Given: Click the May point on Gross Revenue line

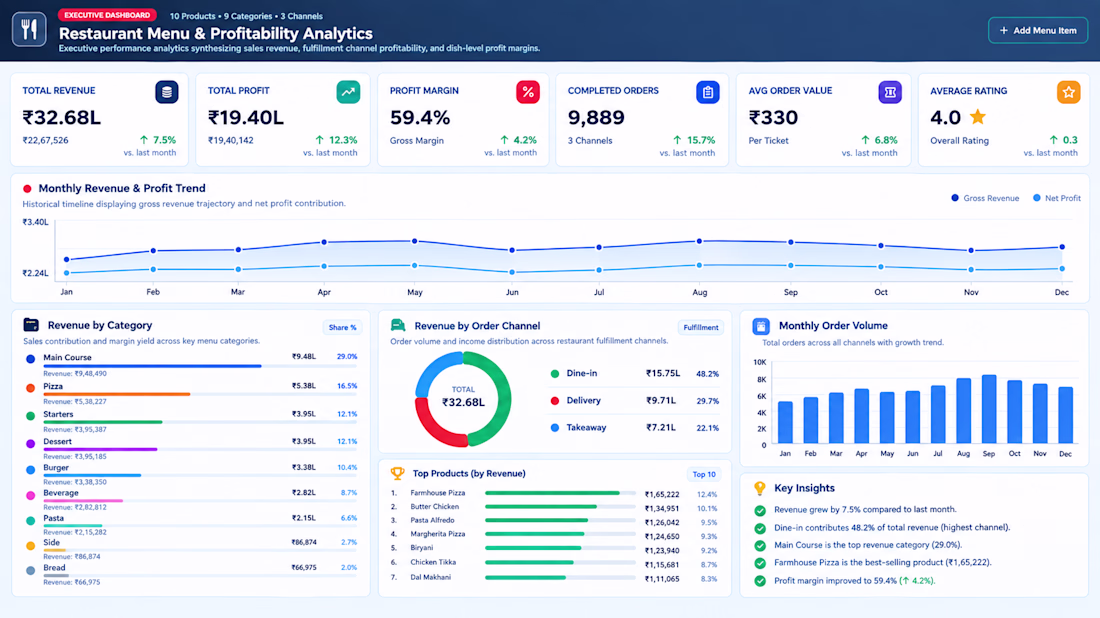Looking at the screenshot, I should tap(415, 241).
